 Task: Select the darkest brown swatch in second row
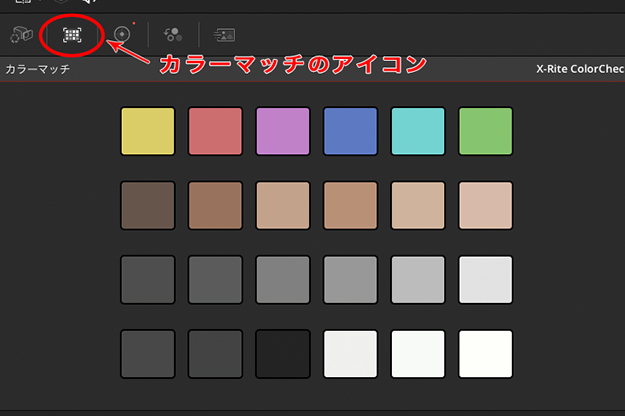tap(148, 205)
